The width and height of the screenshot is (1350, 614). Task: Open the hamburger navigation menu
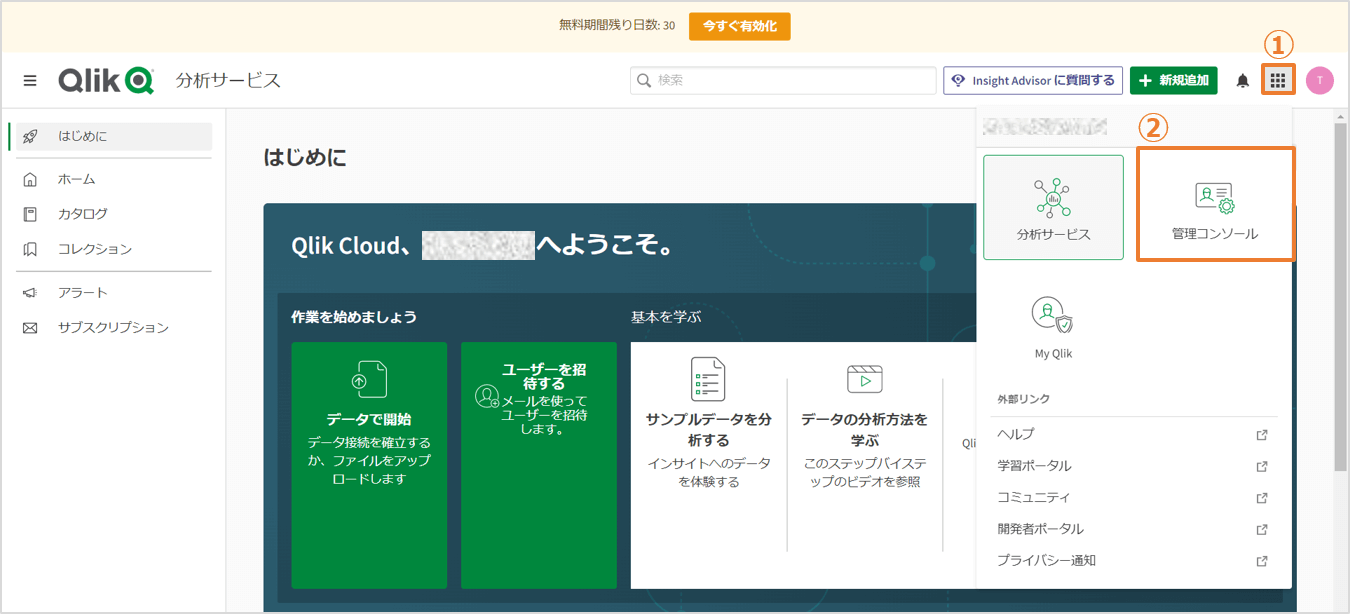30,81
